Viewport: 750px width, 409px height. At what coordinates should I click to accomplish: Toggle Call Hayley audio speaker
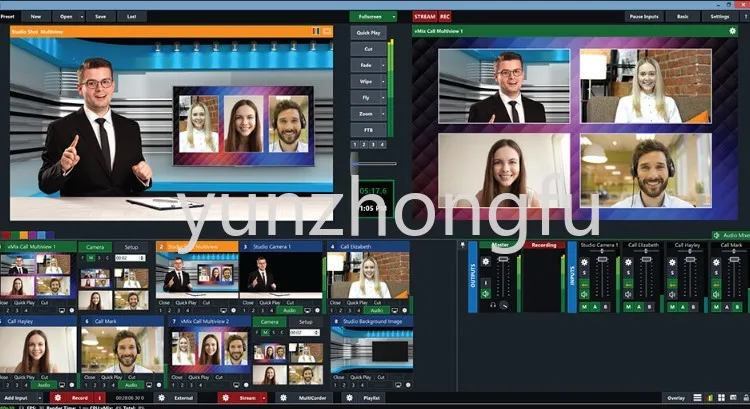pos(672,295)
